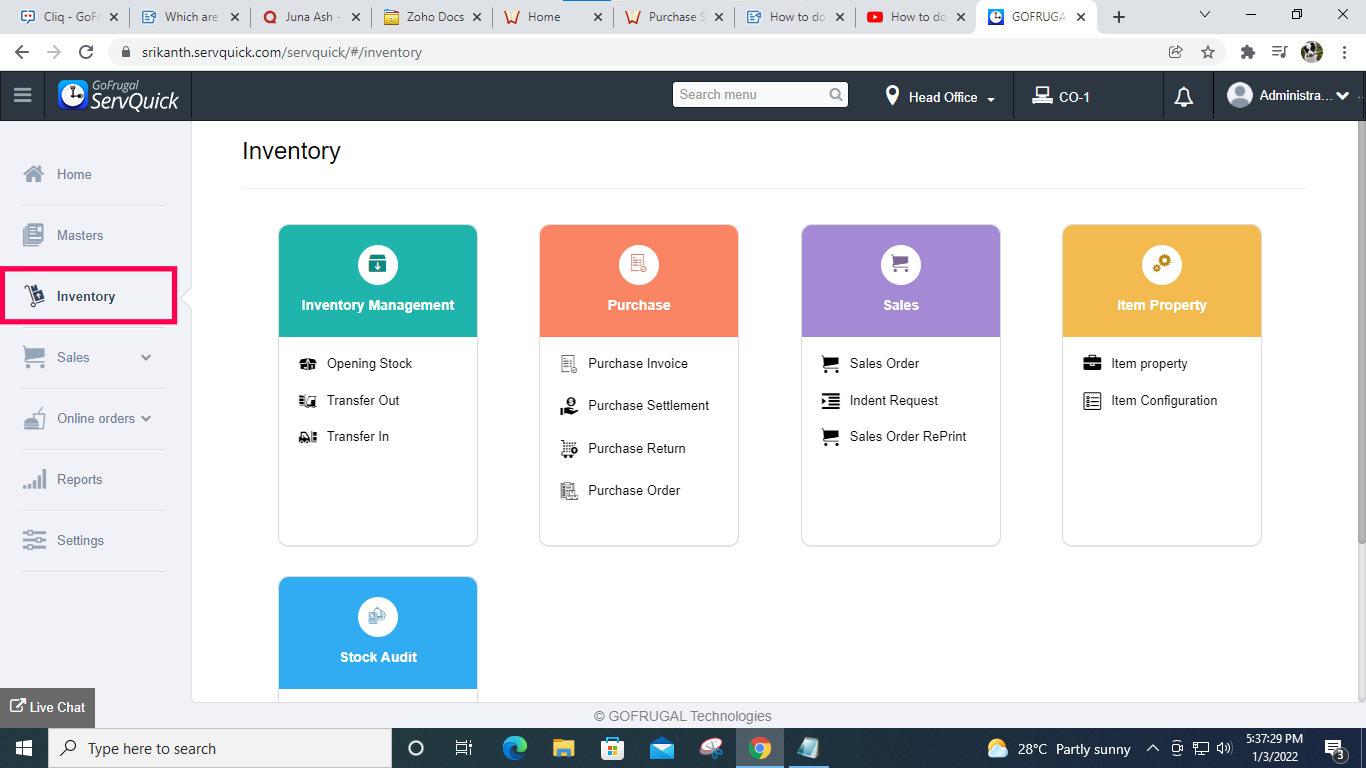The height and width of the screenshot is (768, 1366).
Task: Click the Sales Order cart icon
Action: pyautogui.click(x=831, y=364)
